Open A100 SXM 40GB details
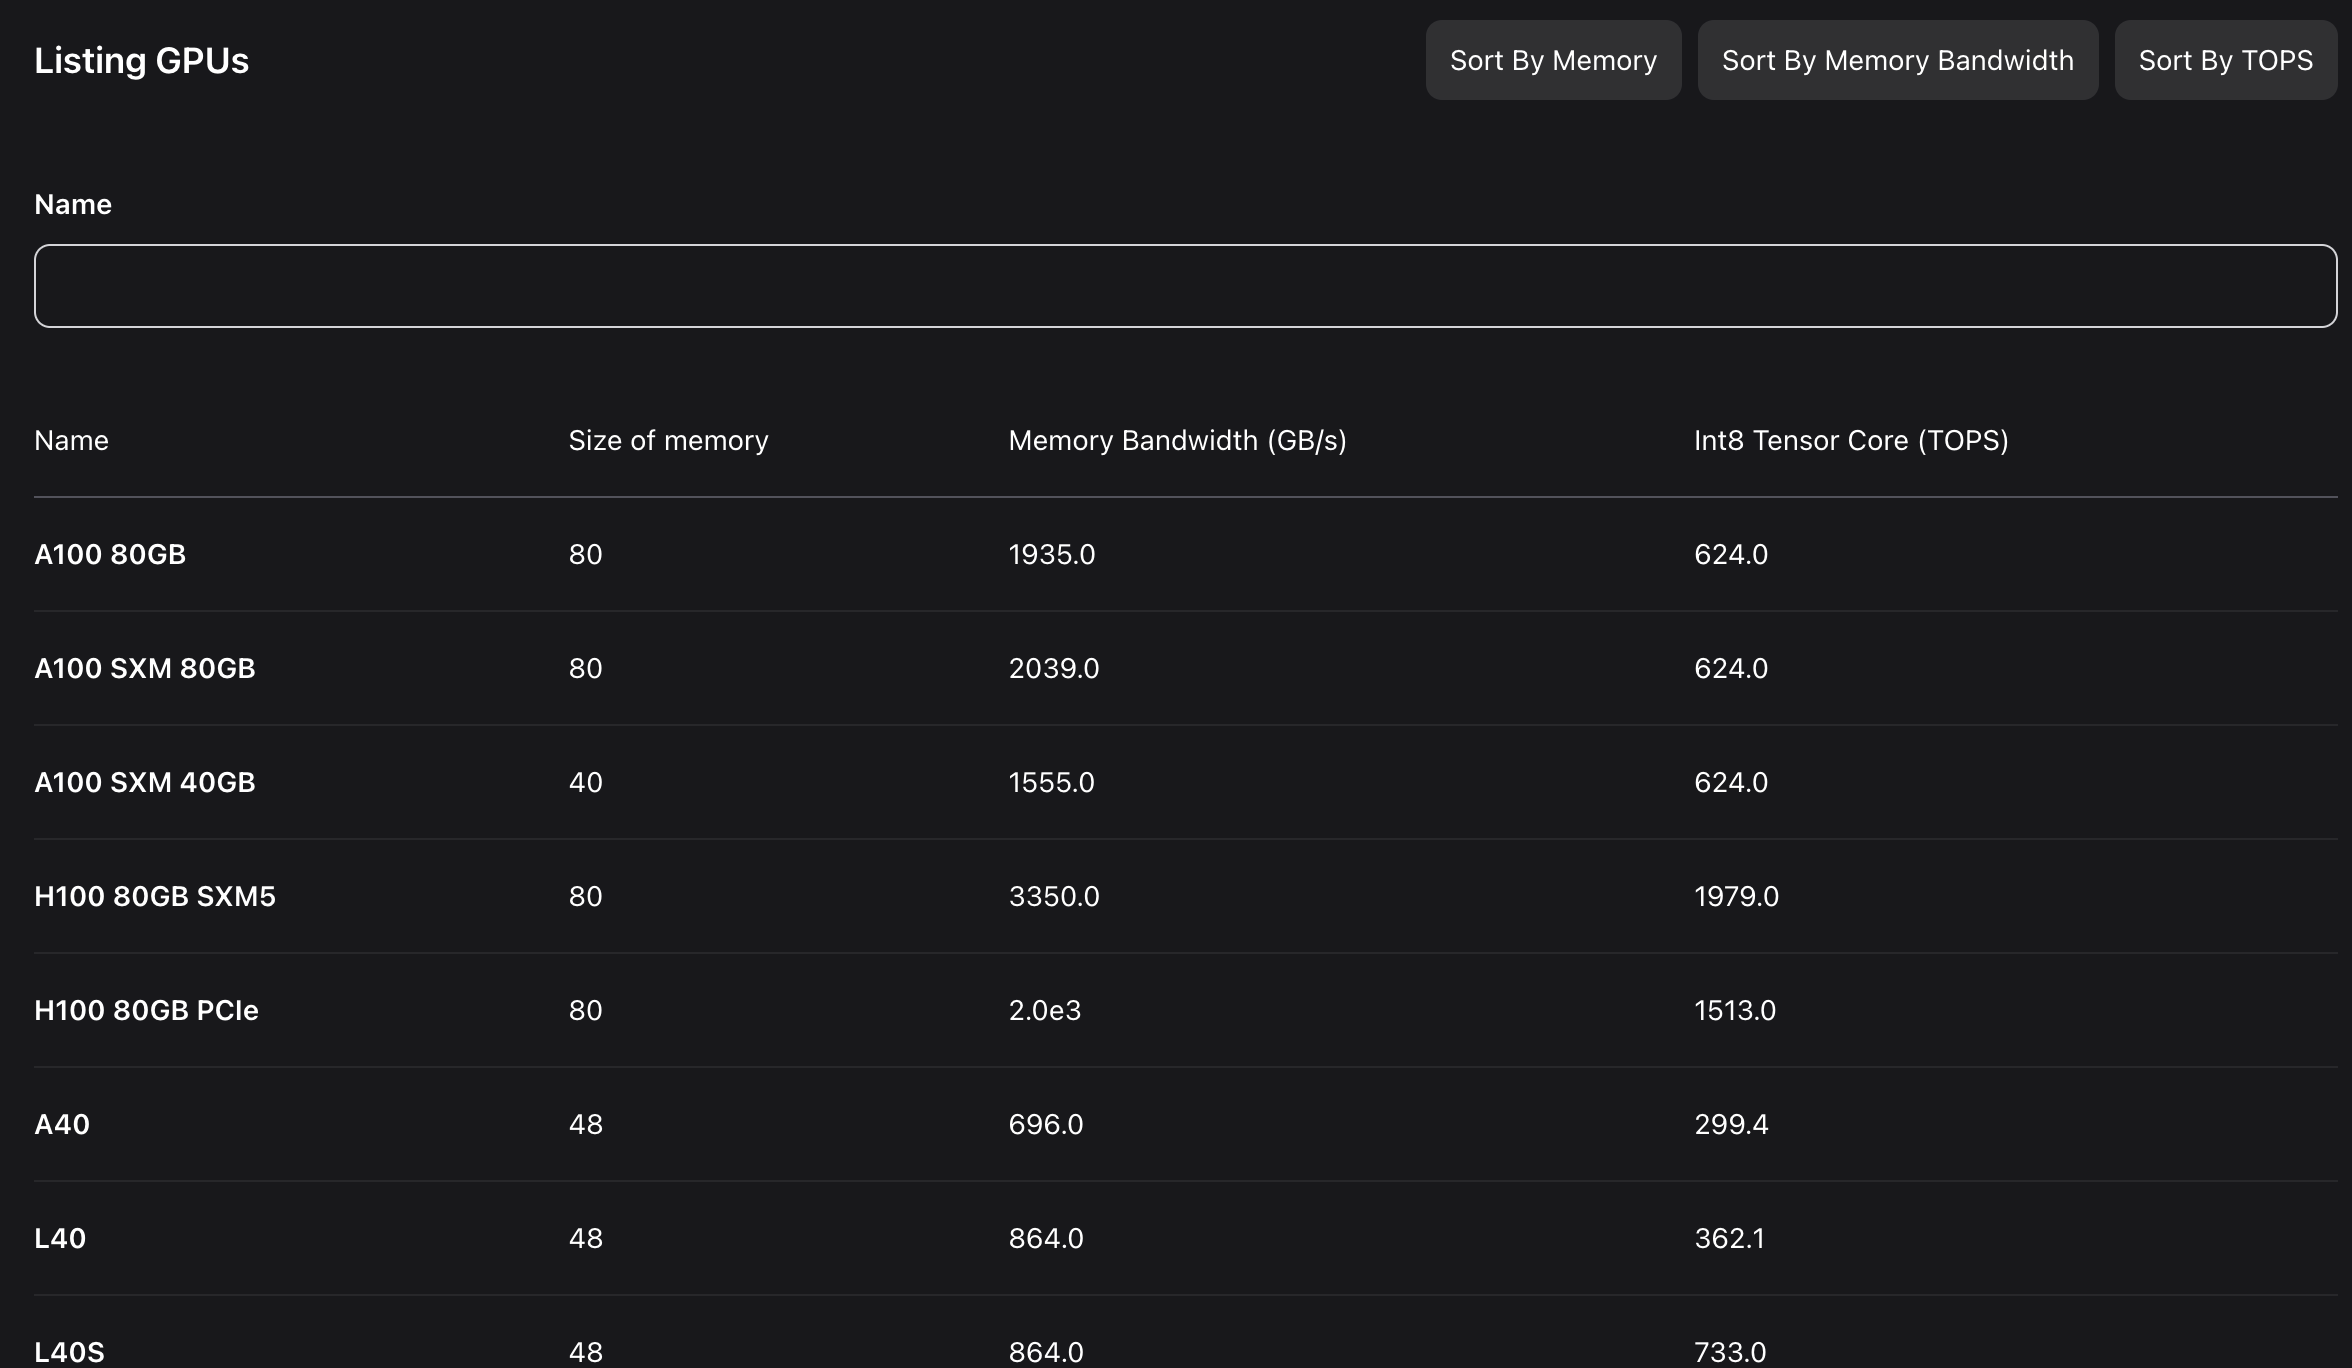Viewport: 2352px width, 1368px height. pyautogui.click(x=145, y=783)
